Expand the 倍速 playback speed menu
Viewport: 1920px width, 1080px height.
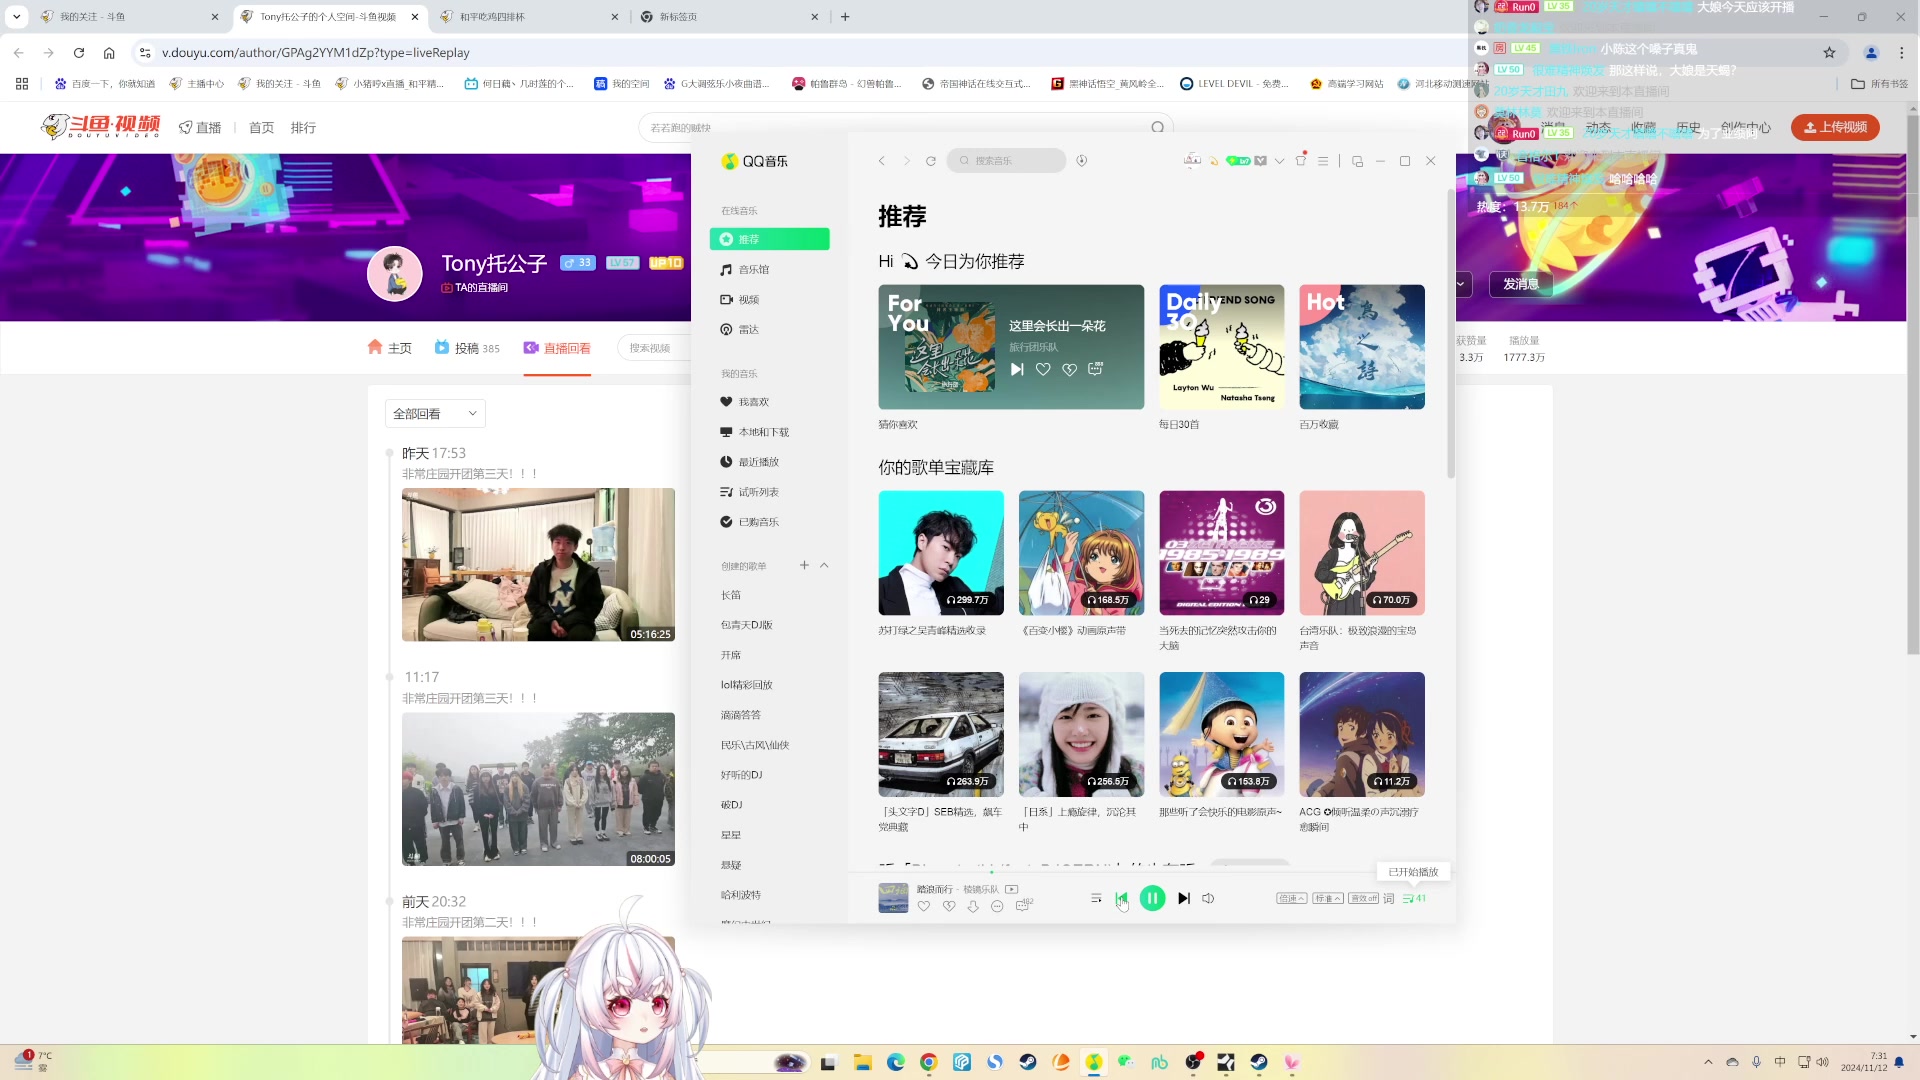coord(1292,898)
